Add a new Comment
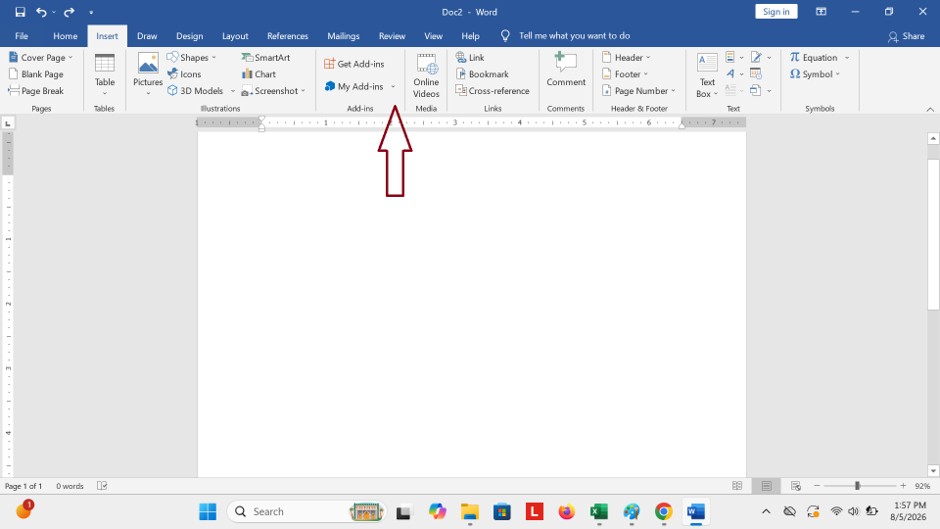 coord(565,70)
